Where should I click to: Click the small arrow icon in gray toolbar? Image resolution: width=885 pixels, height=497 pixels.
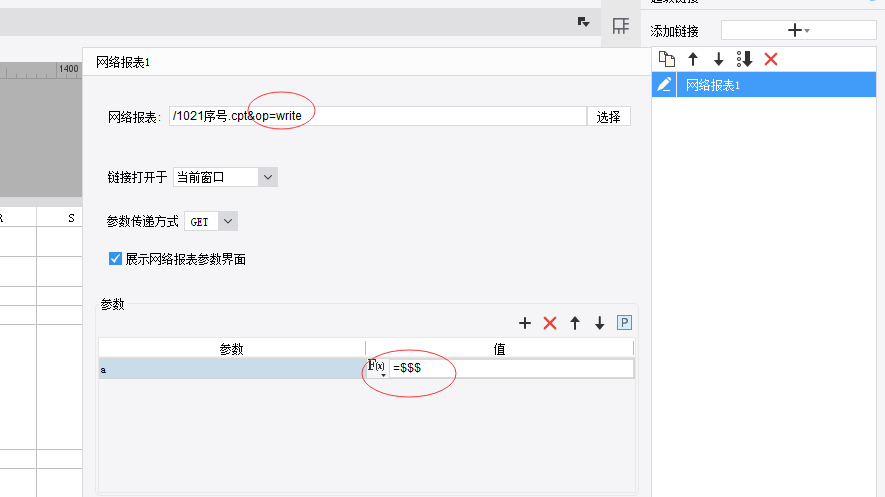584,22
